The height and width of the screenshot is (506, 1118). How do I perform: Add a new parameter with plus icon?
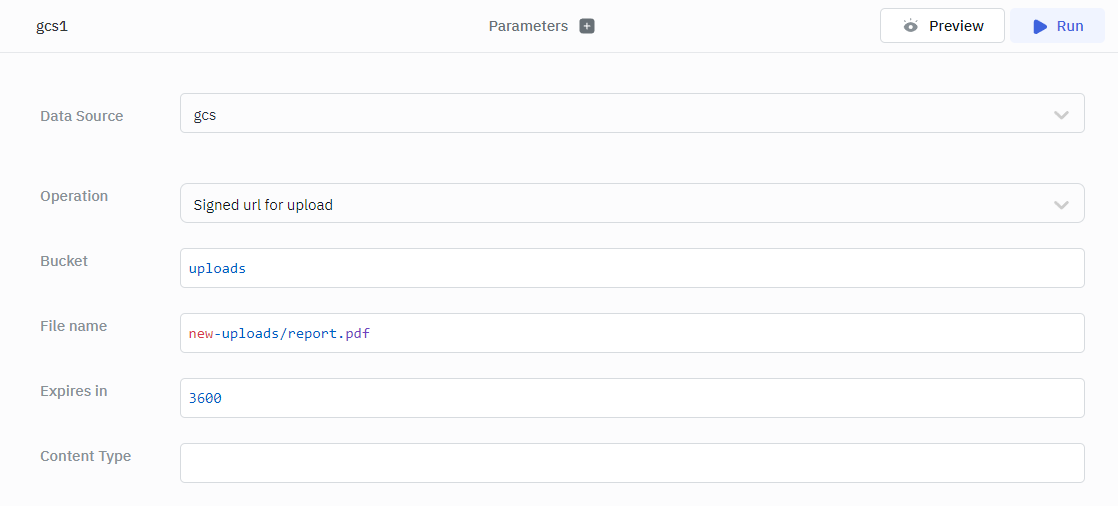[587, 26]
